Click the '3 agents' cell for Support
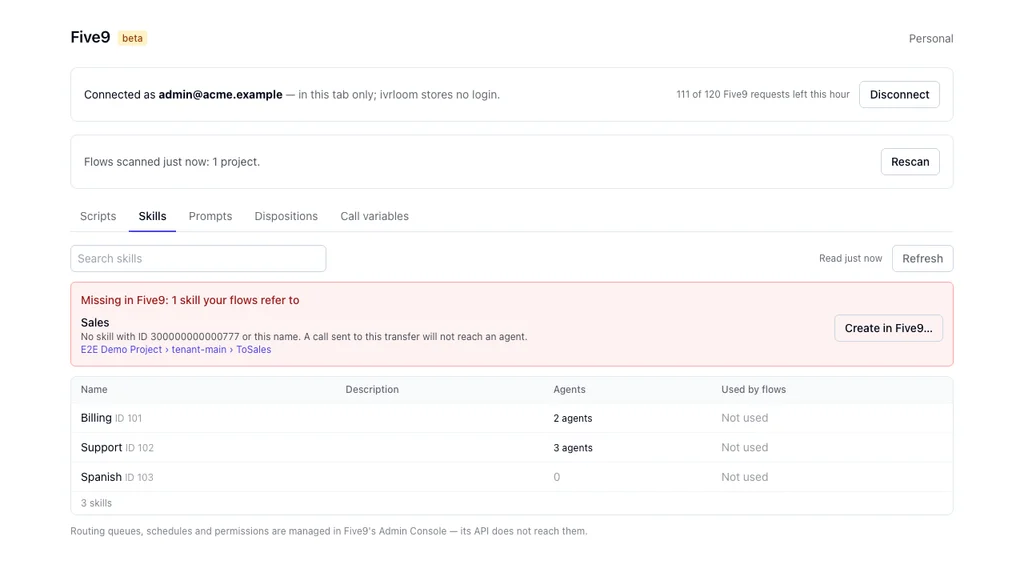Image resolution: width=1024 pixels, height=569 pixels. coord(573,447)
